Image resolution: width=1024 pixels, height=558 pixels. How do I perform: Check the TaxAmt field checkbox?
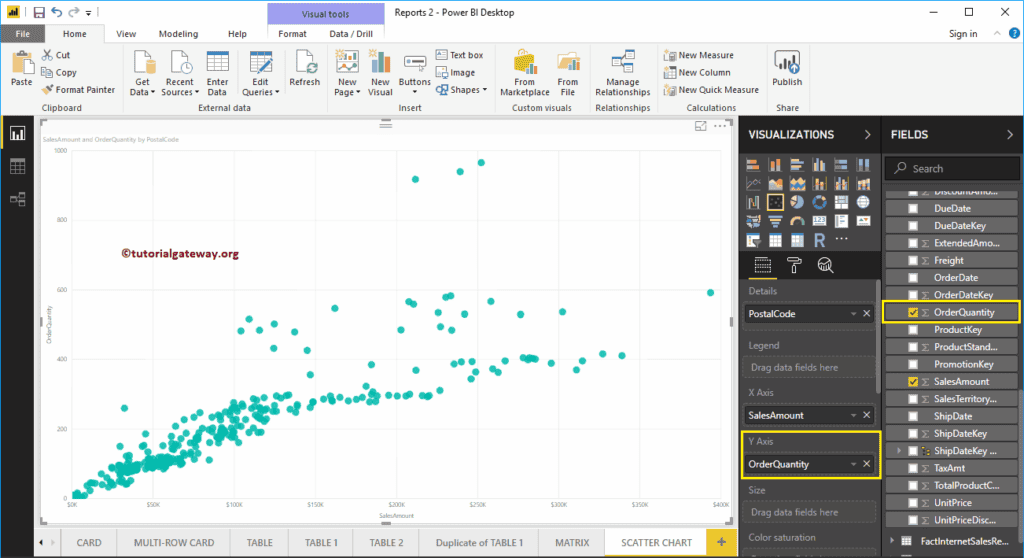click(913, 468)
